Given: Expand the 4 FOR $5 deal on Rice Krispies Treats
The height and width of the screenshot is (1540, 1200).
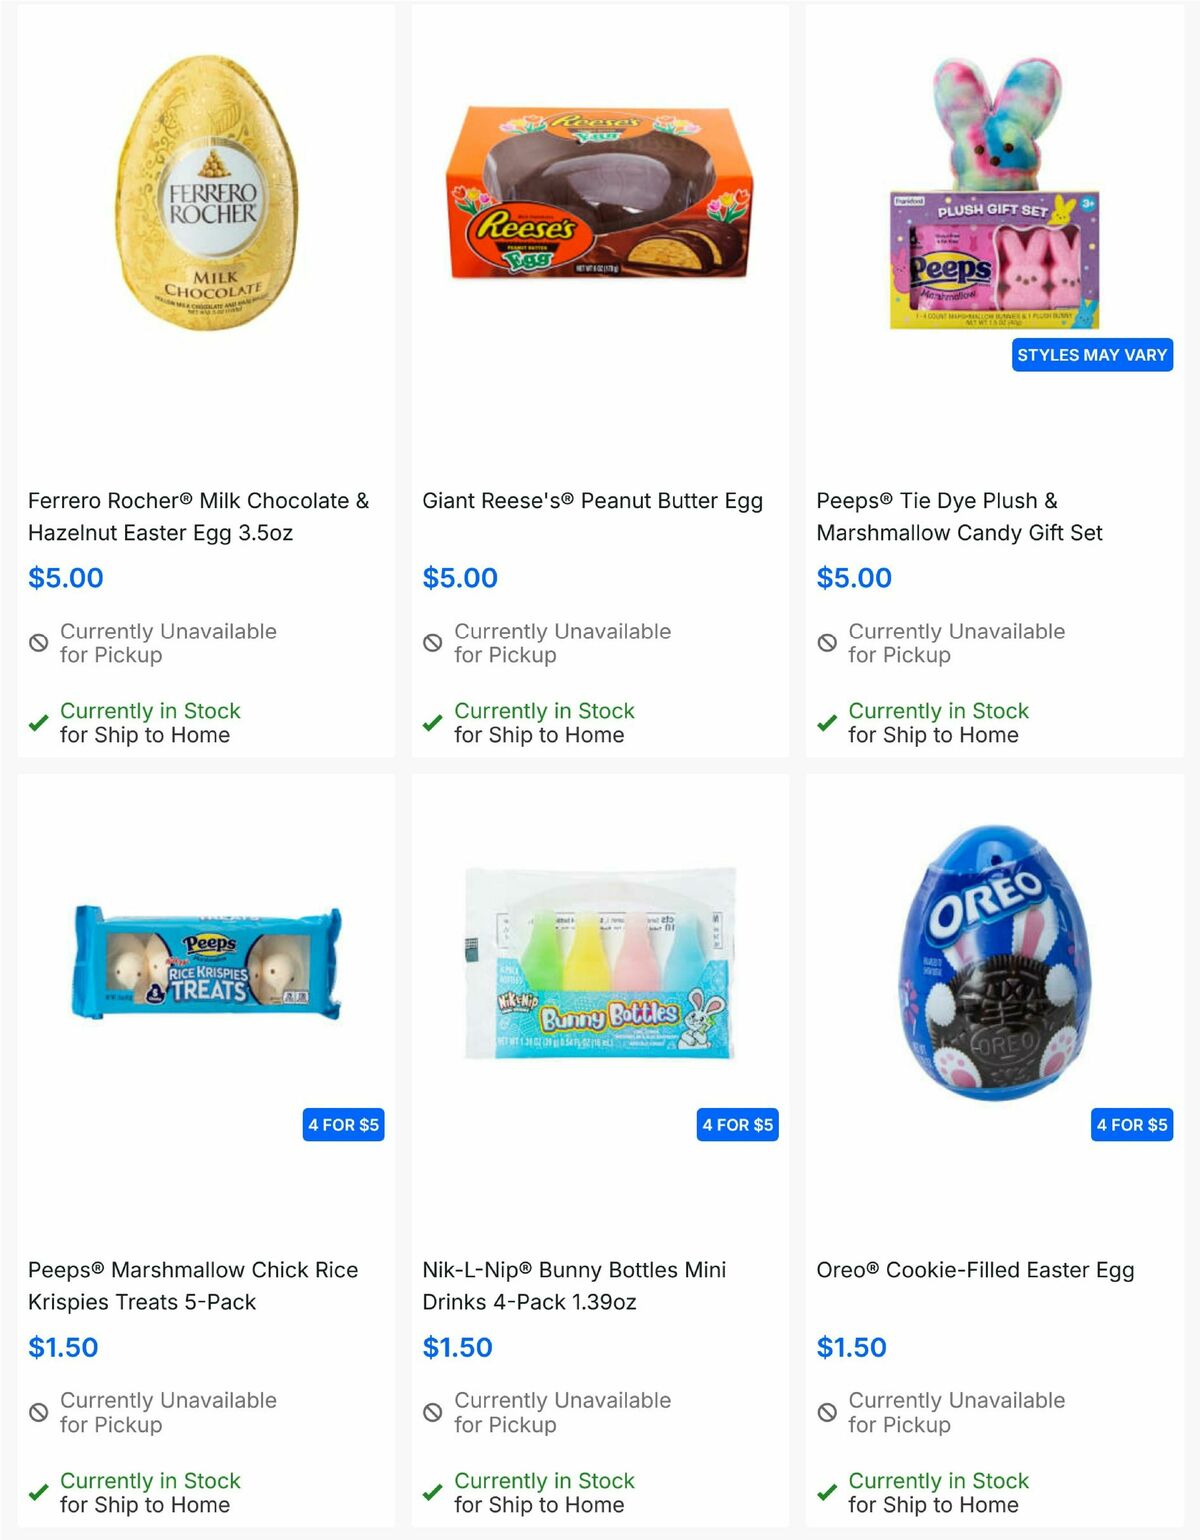Looking at the screenshot, I should point(343,1124).
